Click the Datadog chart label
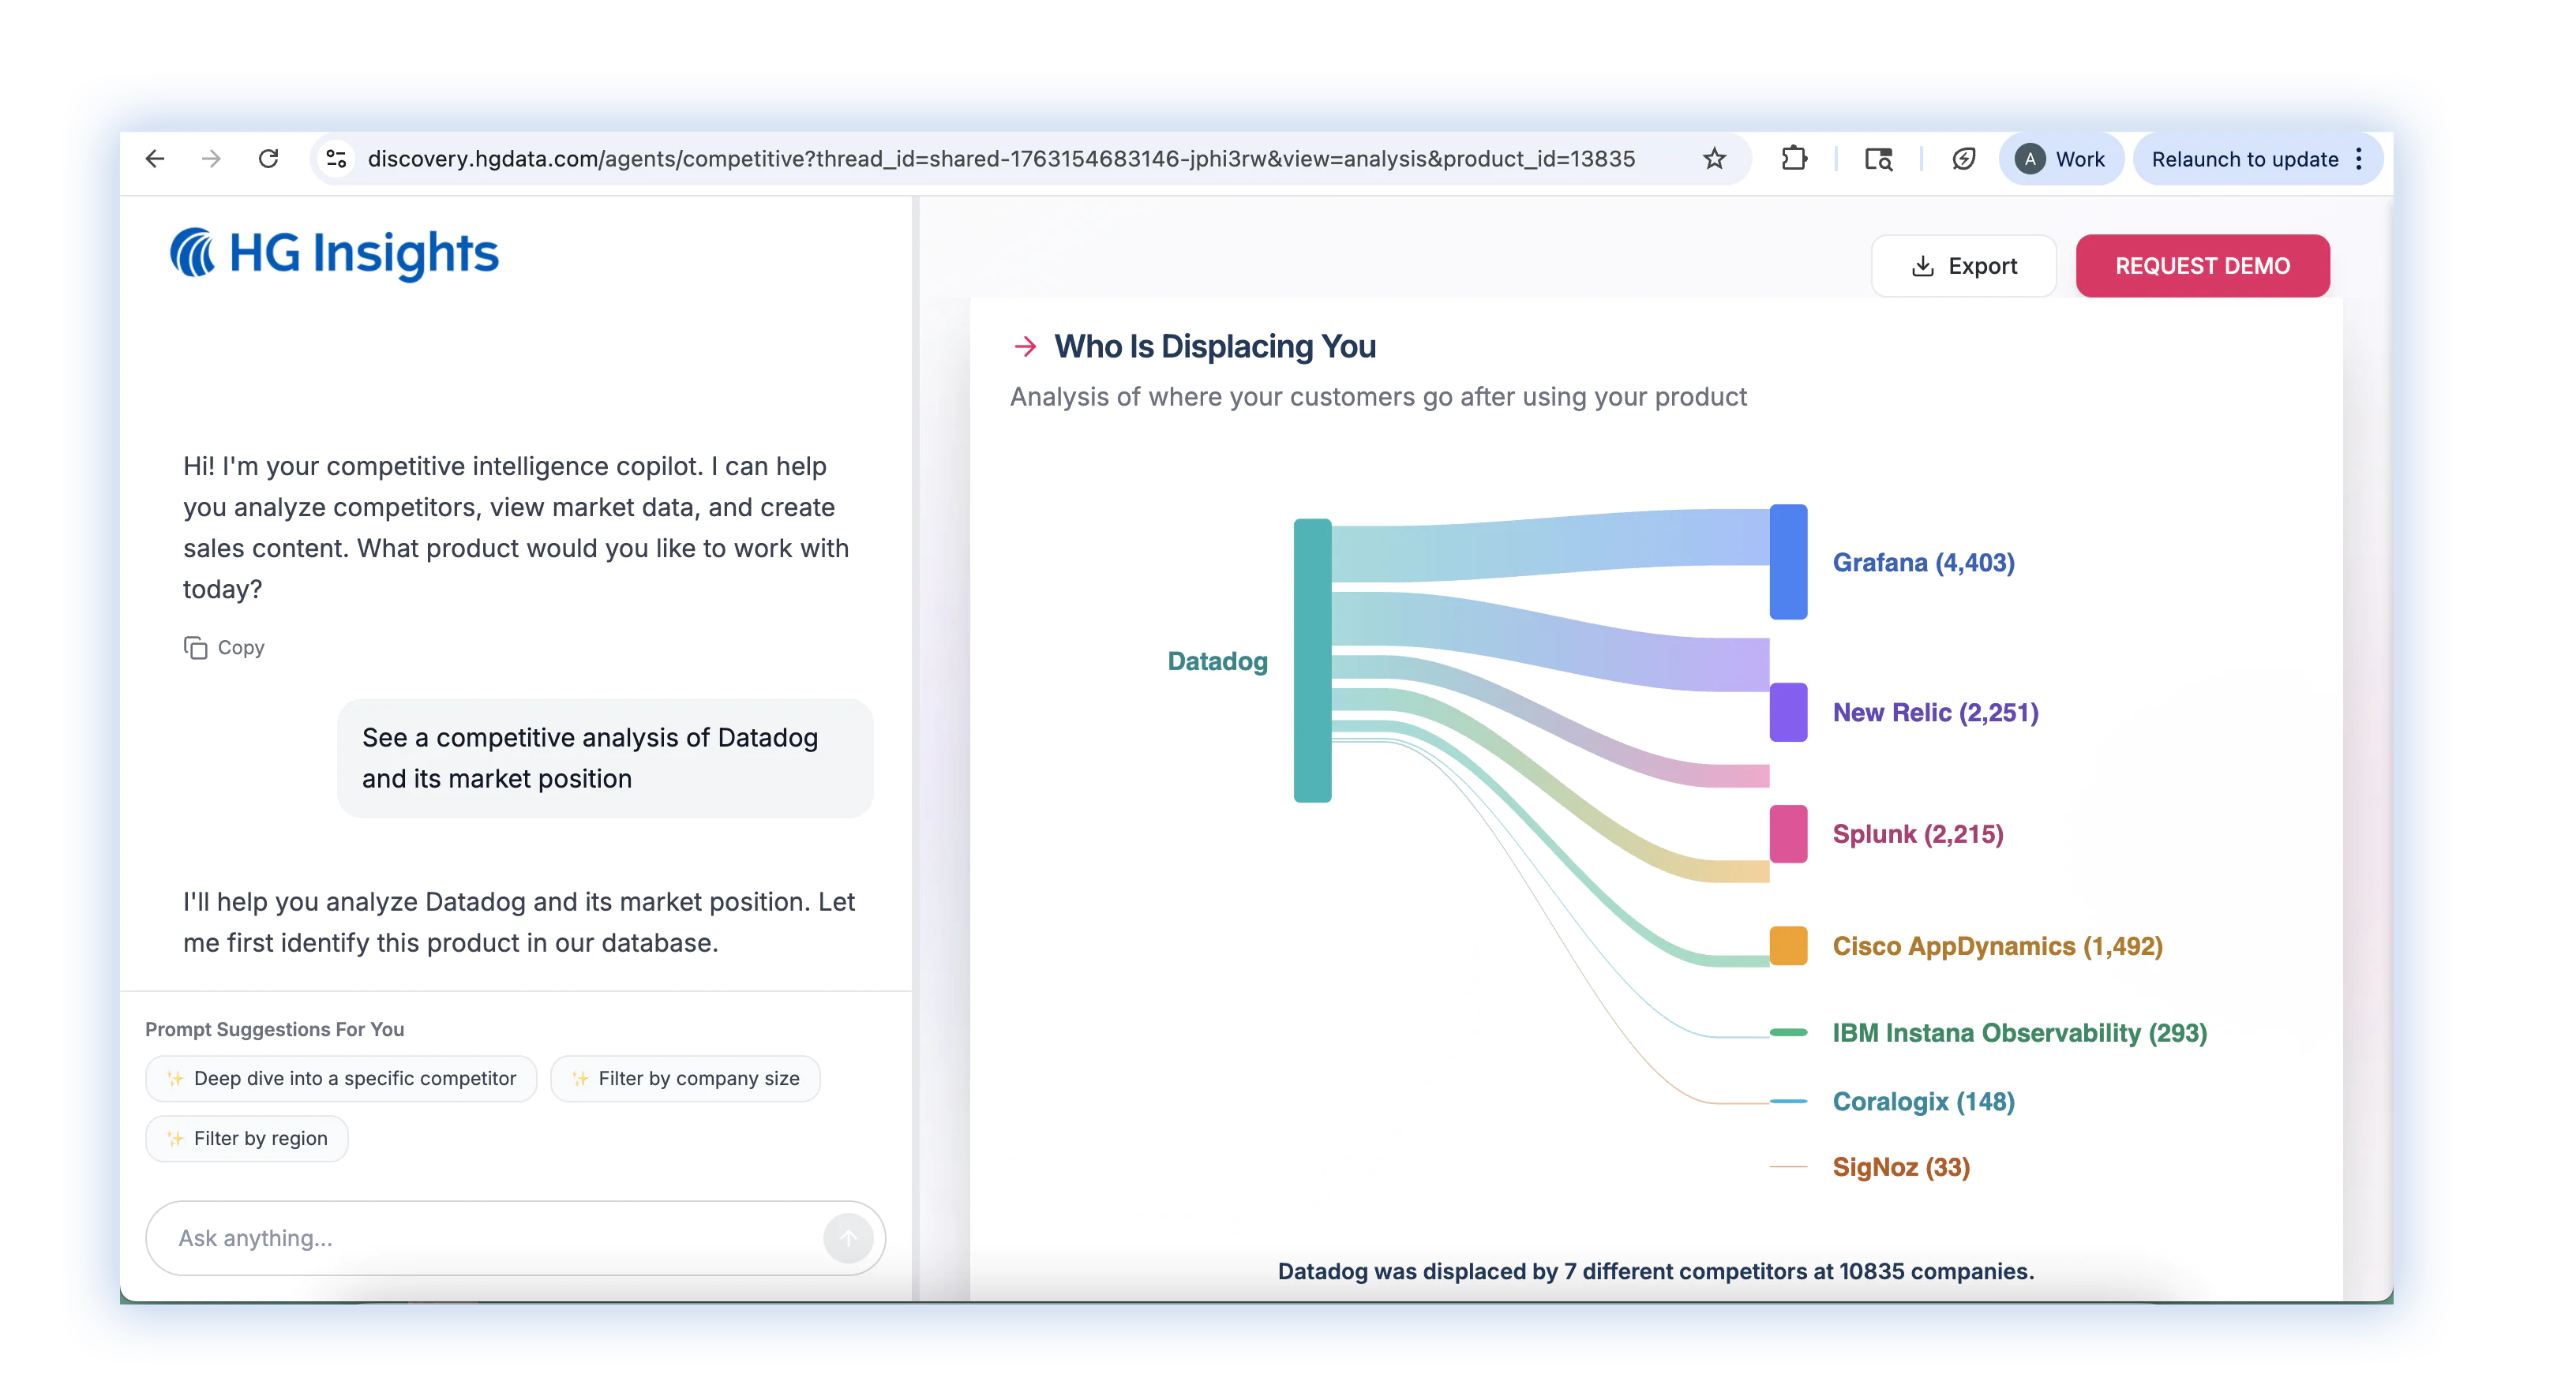2576x1400 pixels. click(1217, 661)
